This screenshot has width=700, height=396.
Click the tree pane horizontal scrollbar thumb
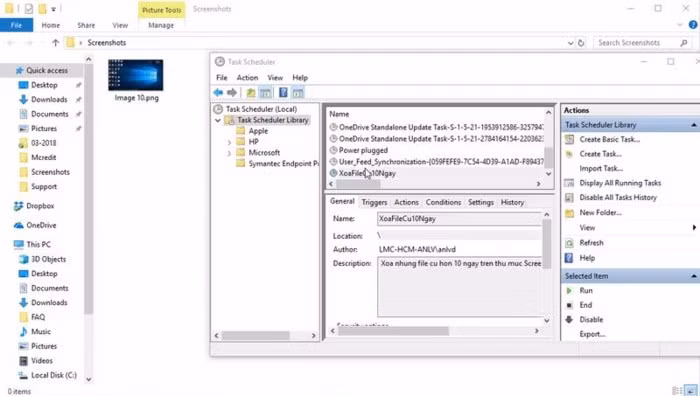click(x=255, y=335)
